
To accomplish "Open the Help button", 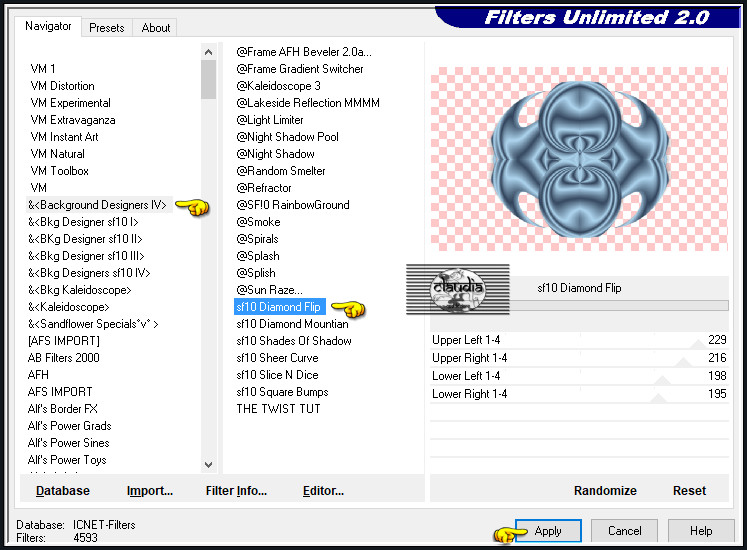I will 701,530.
